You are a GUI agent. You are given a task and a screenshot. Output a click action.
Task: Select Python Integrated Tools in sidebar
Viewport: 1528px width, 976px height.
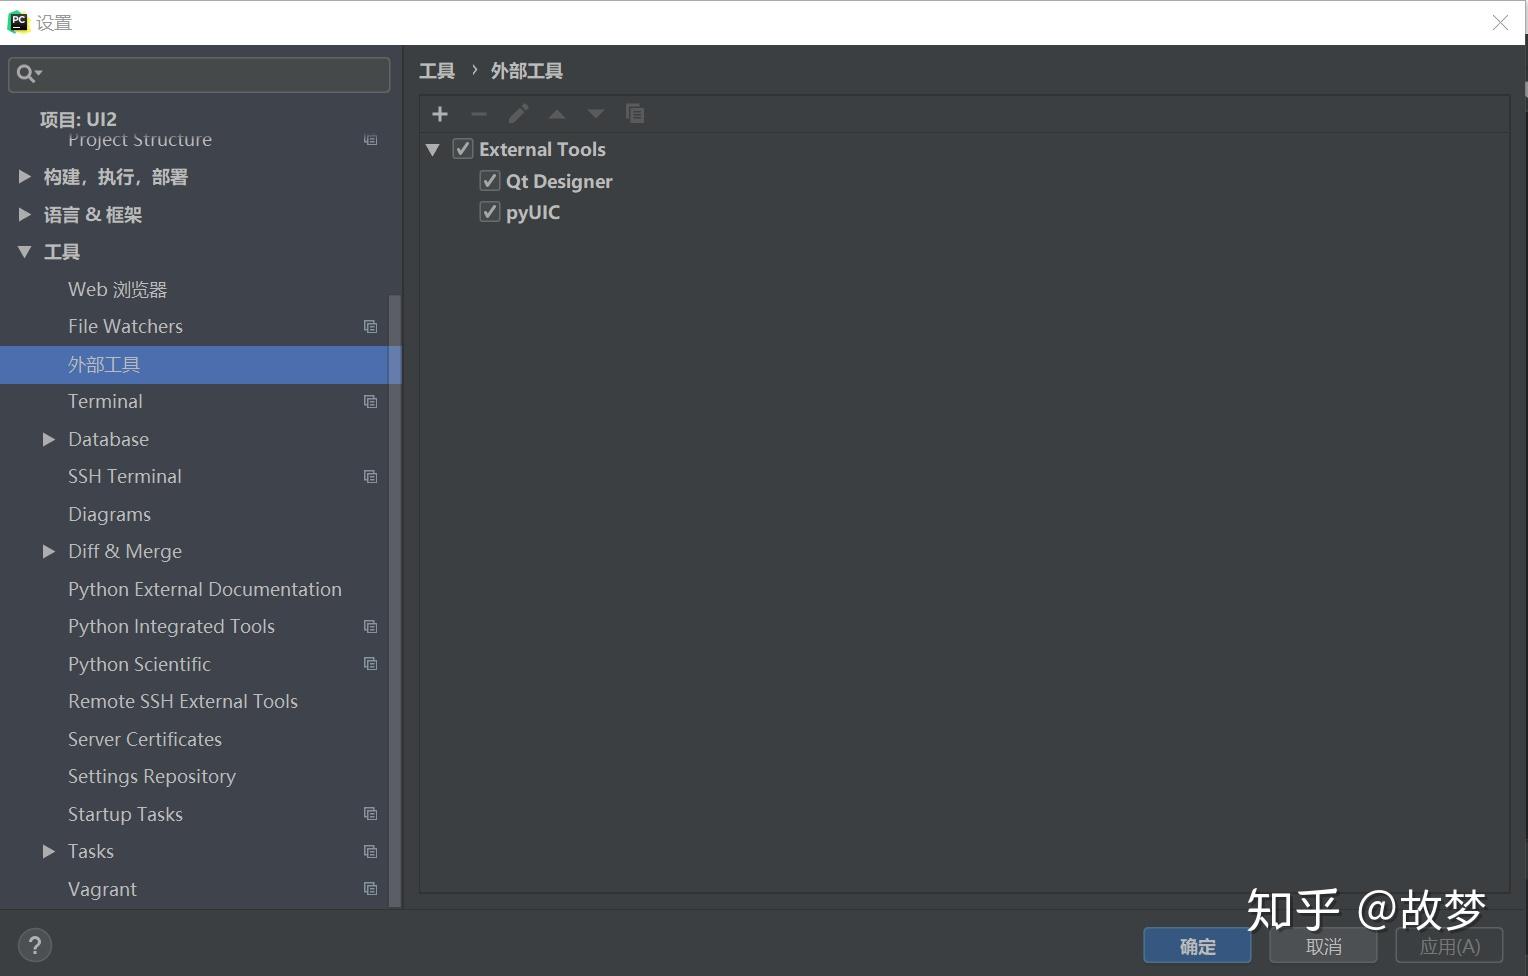(x=171, y=626)
